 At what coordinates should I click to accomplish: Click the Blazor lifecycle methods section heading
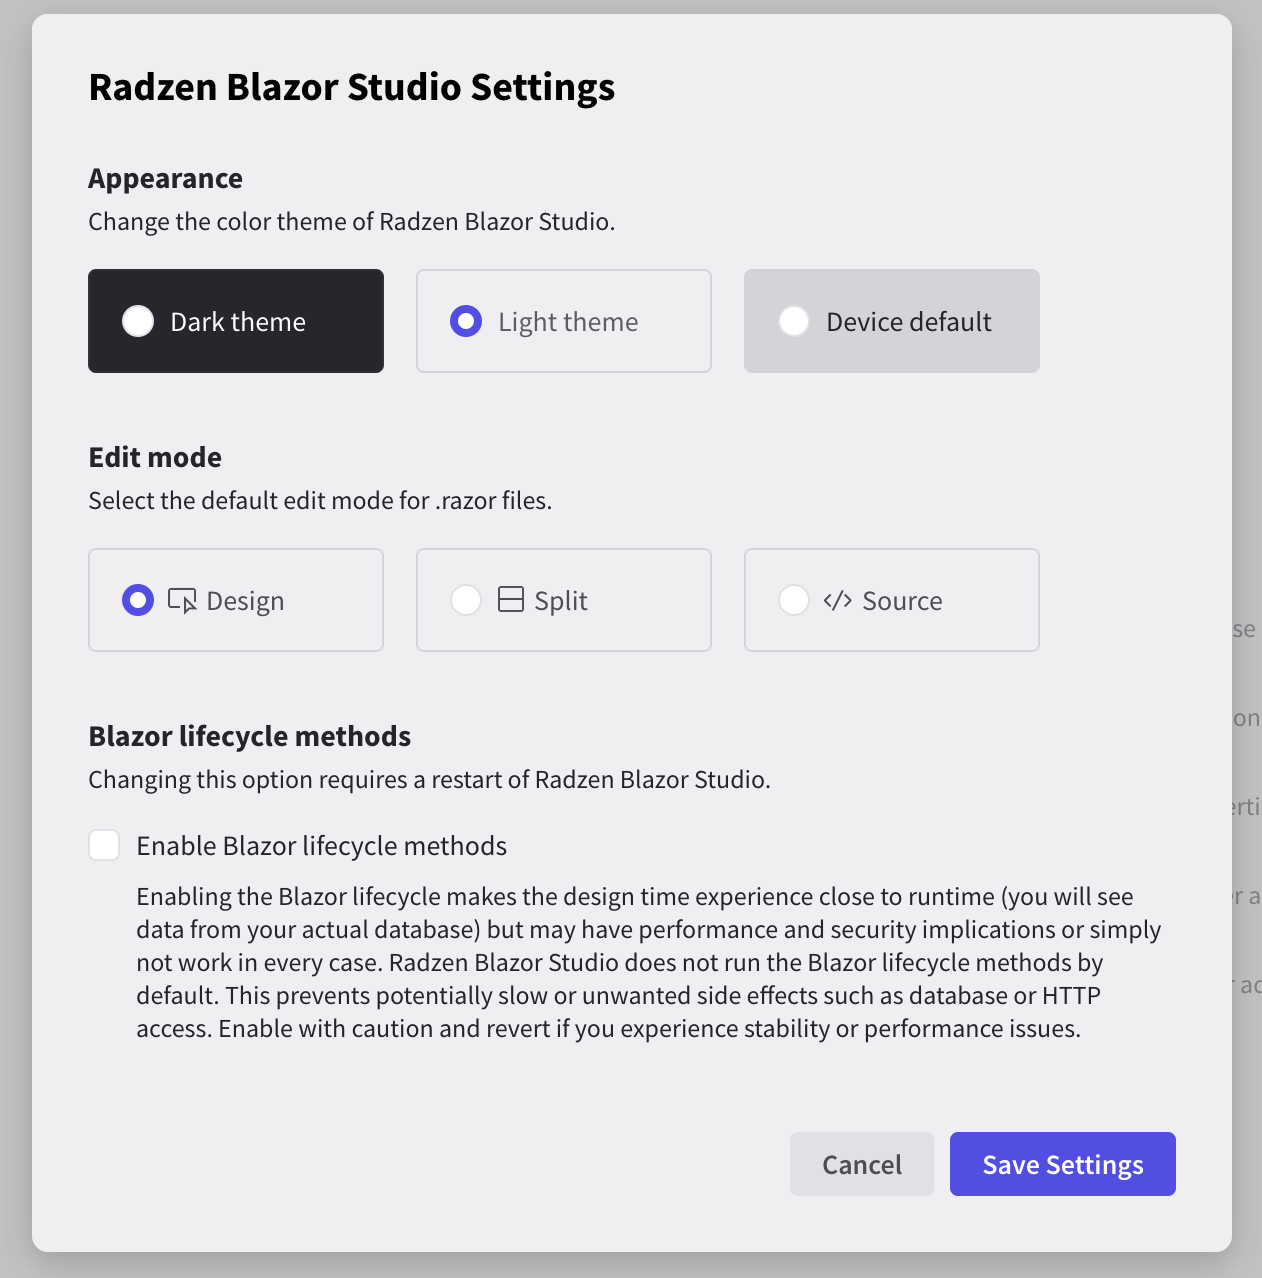(x=249, y=736)
